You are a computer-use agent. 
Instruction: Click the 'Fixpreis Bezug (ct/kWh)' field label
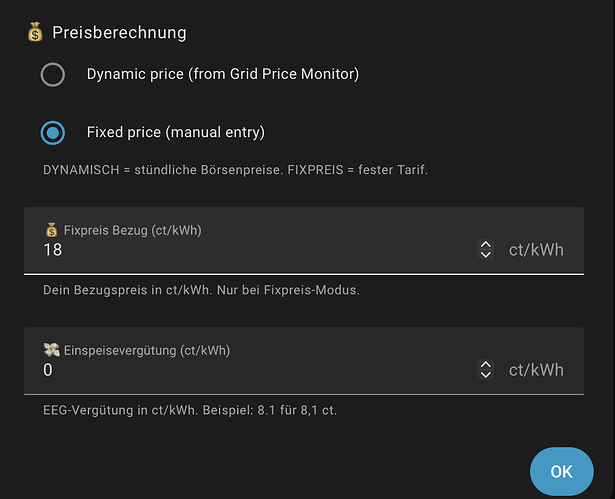point(132,230)
